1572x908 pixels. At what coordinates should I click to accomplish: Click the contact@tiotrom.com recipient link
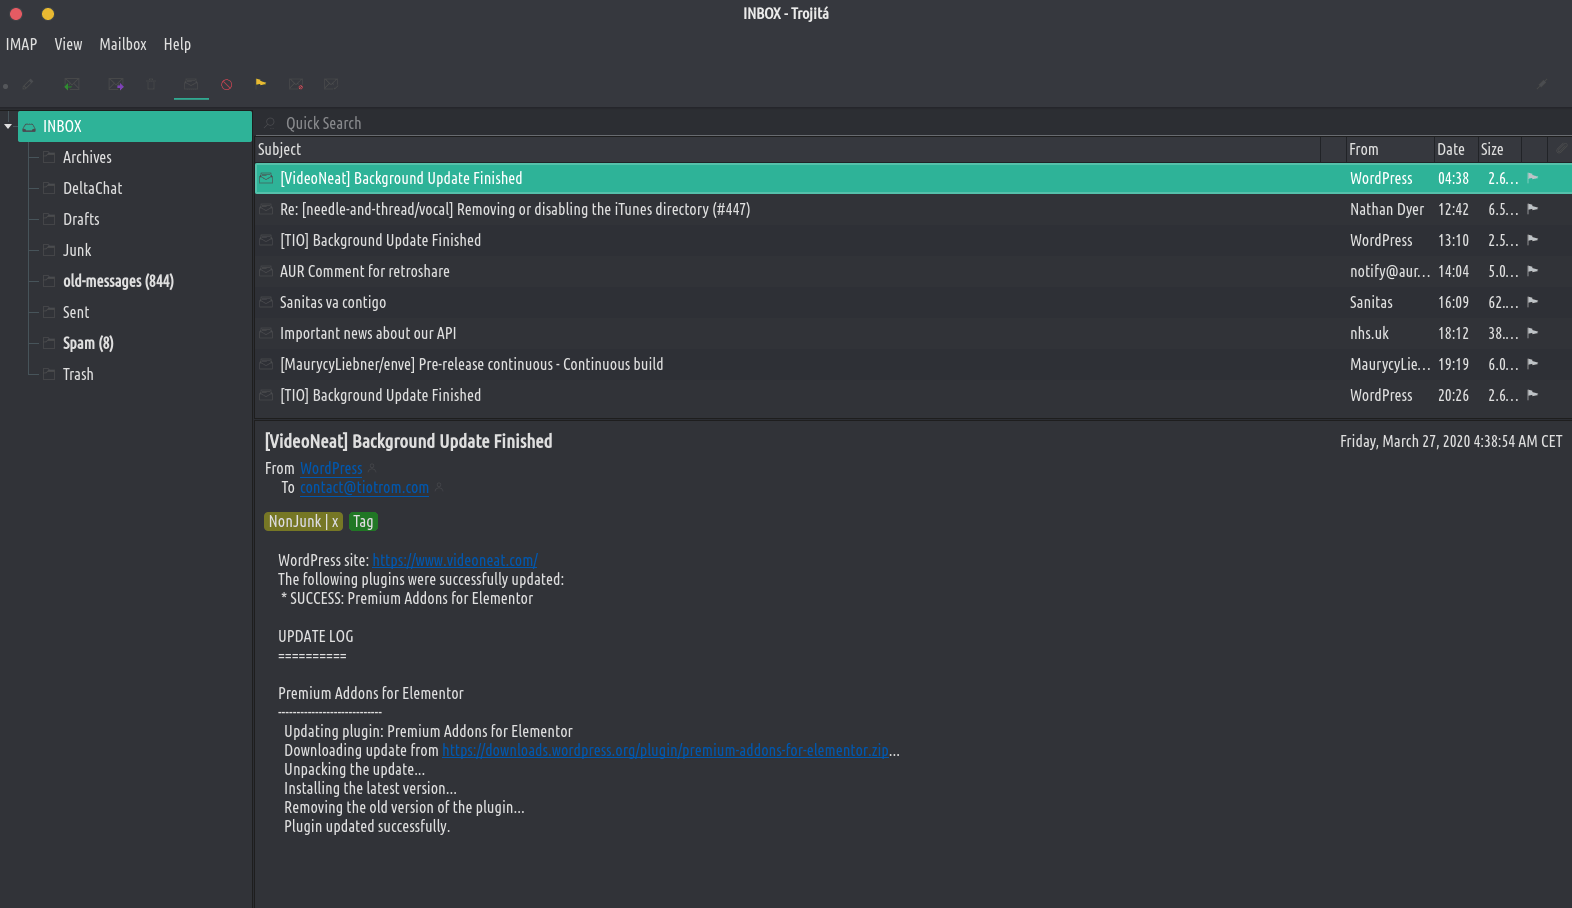(364, 488)
